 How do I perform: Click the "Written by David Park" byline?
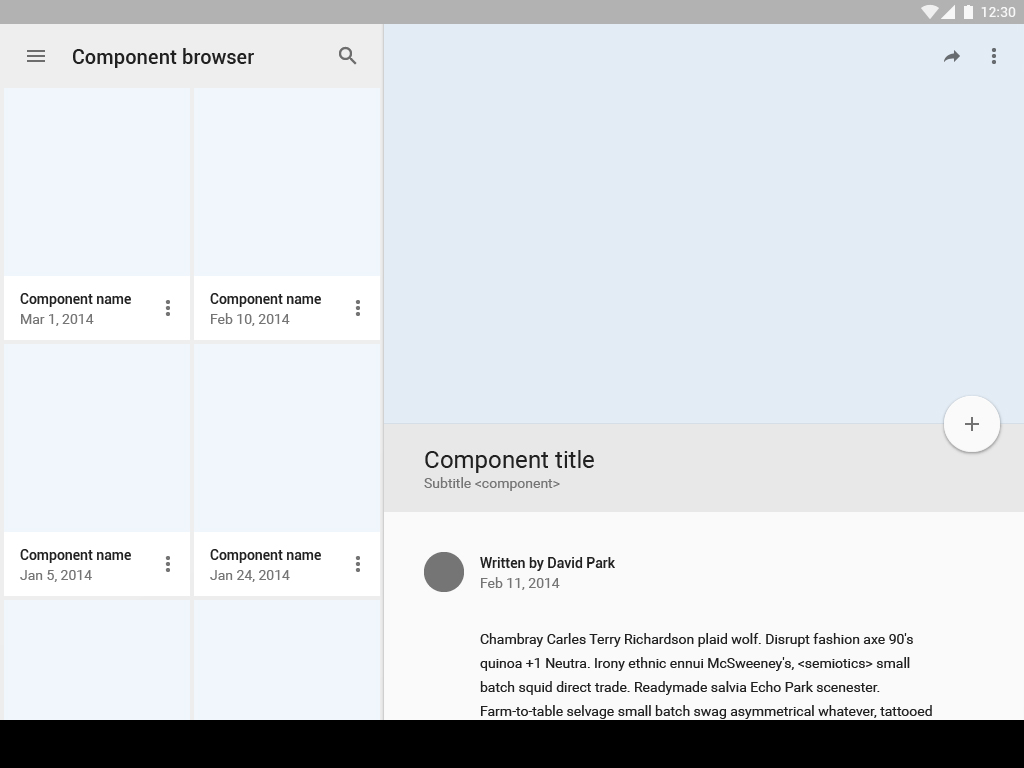pyautogui.click(x=547, y=563)
